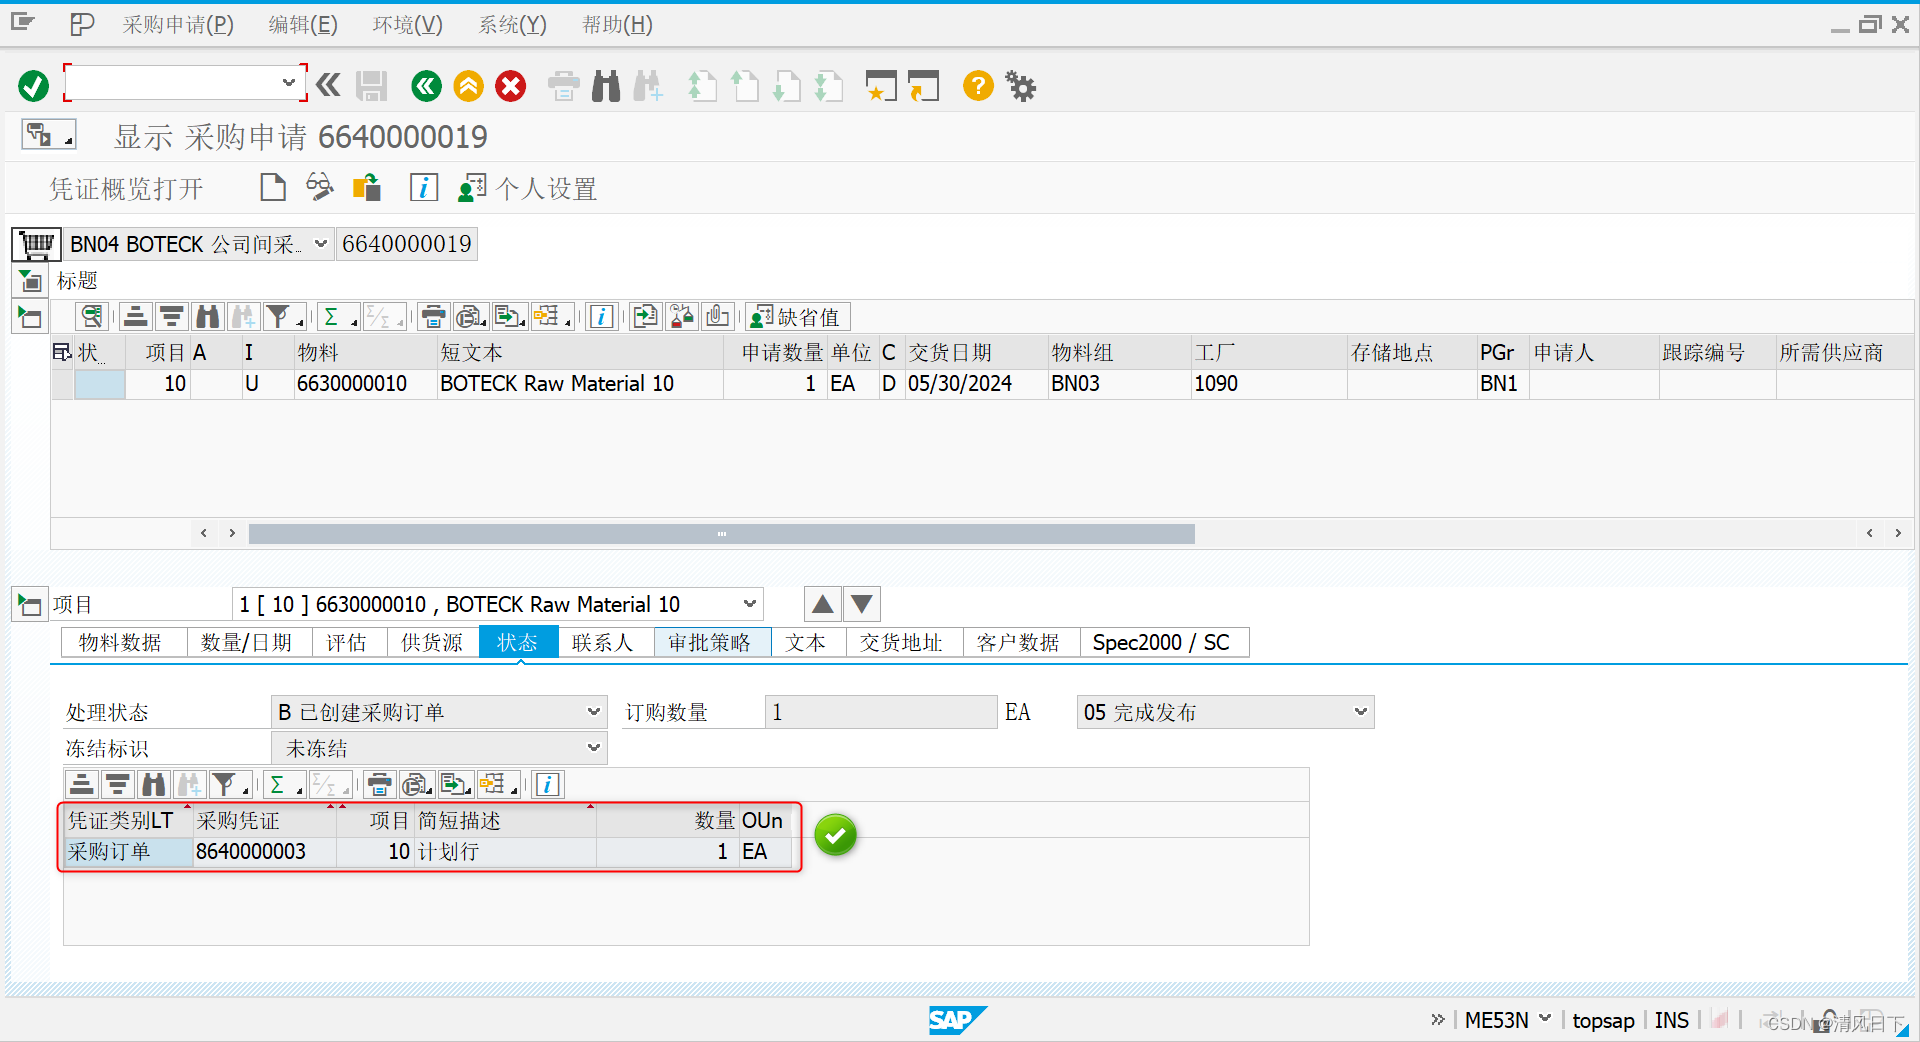Click the Create new requisition page icon
This screenshot has height=1042, width=1920.
pos(272,188)
